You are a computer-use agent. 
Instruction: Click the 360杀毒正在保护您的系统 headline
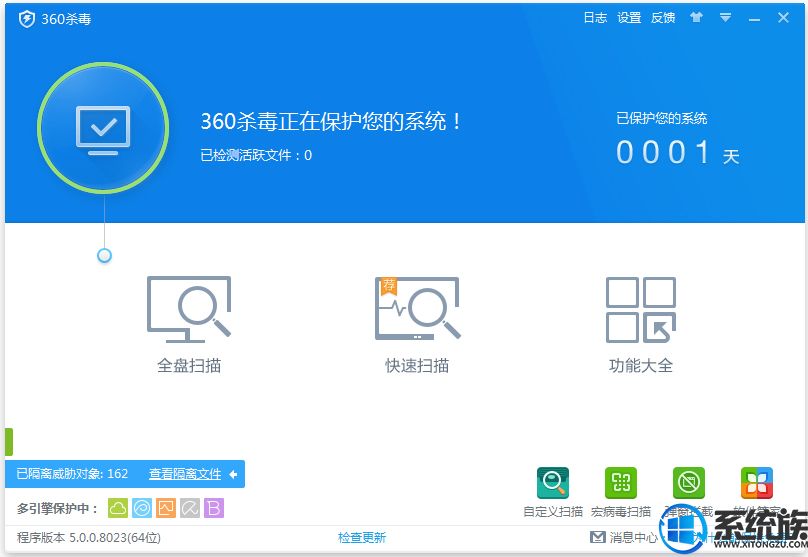pyautogui.click(x=331, y=122)
